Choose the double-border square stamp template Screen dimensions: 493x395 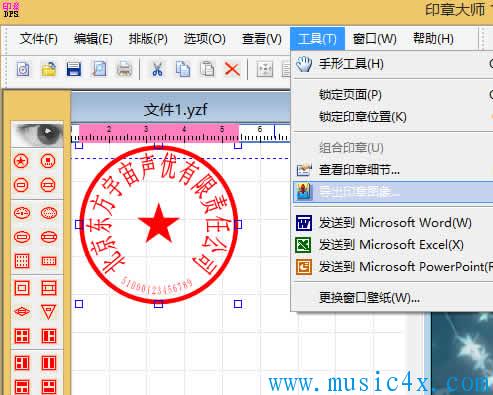click(x=22, y=288)
